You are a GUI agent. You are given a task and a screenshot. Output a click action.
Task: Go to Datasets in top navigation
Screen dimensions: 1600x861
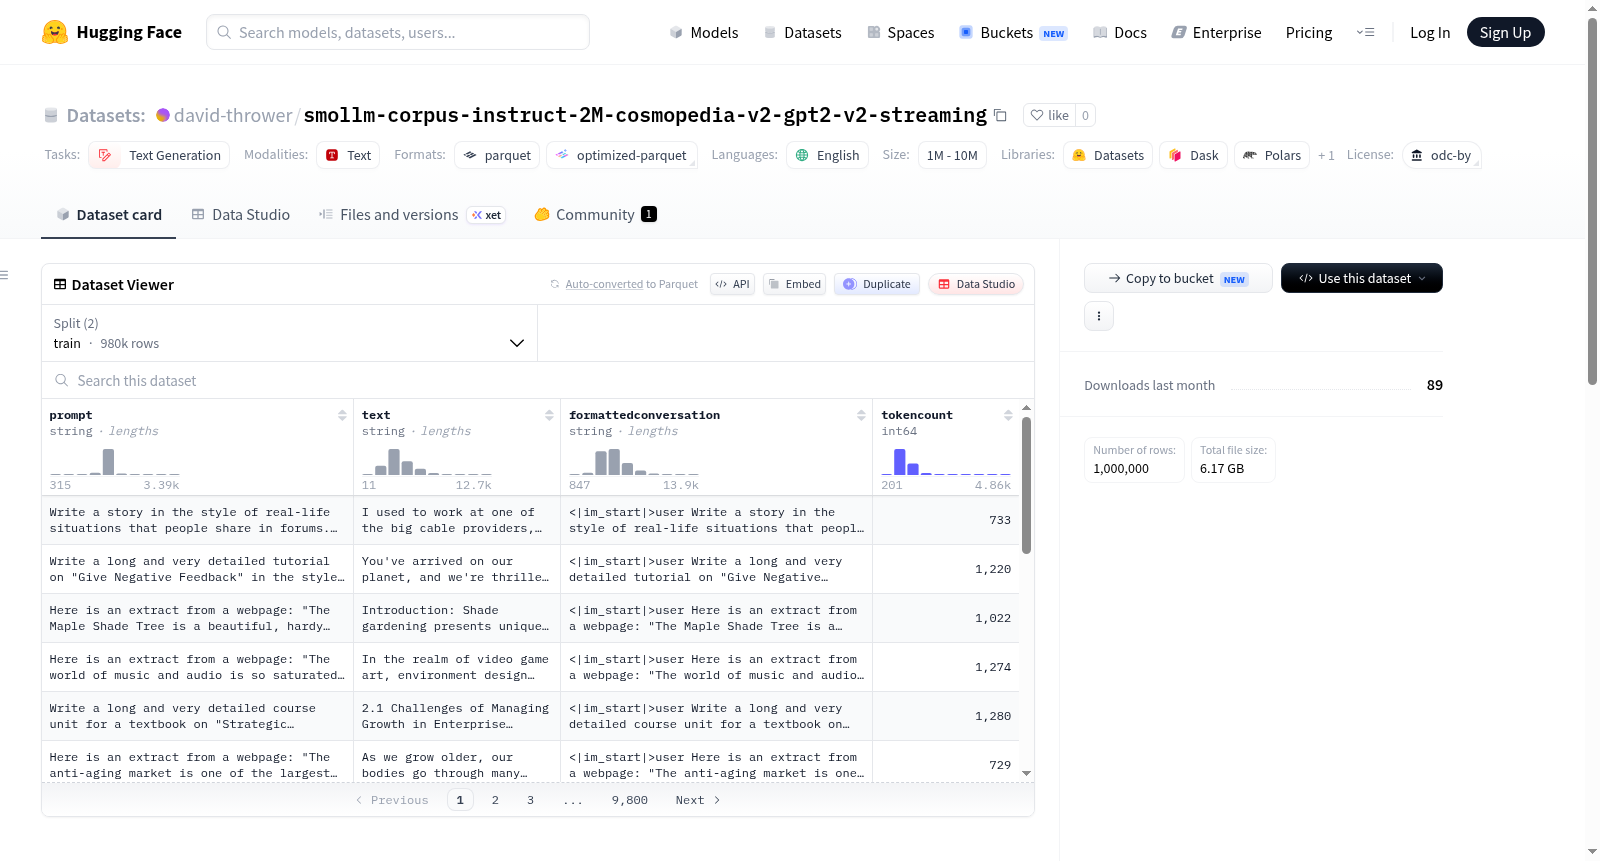[x=803, y=32]
